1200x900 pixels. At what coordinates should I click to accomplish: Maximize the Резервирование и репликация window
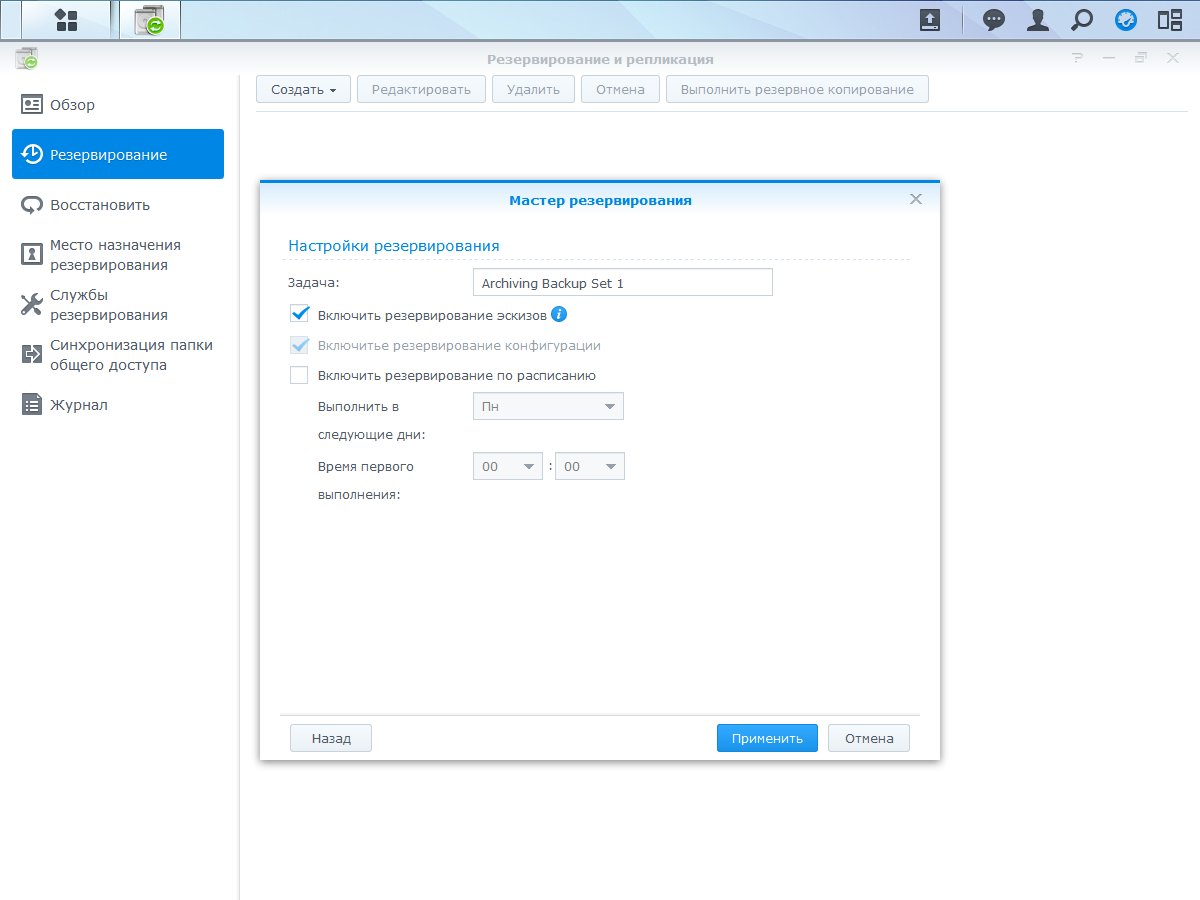(x=1140, y=59)
